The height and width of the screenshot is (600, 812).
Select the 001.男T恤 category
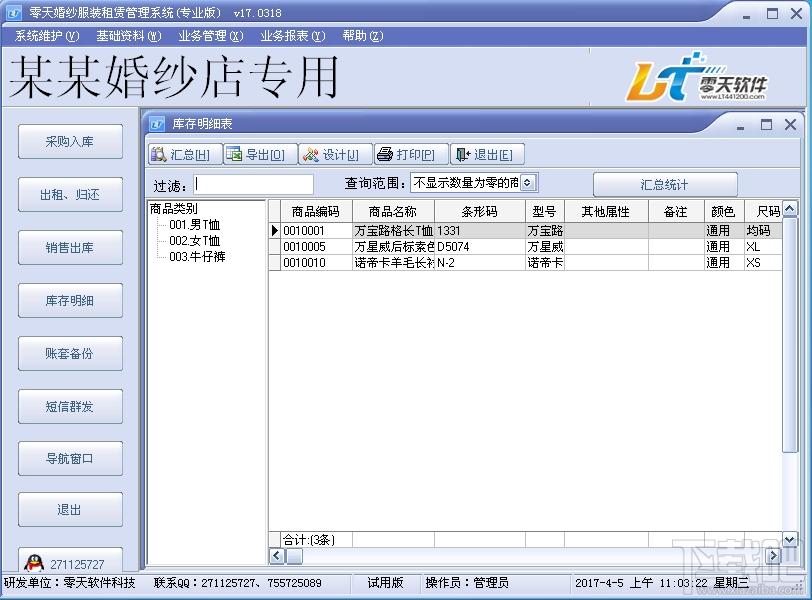pyautogui.click(x=195, y=225)
